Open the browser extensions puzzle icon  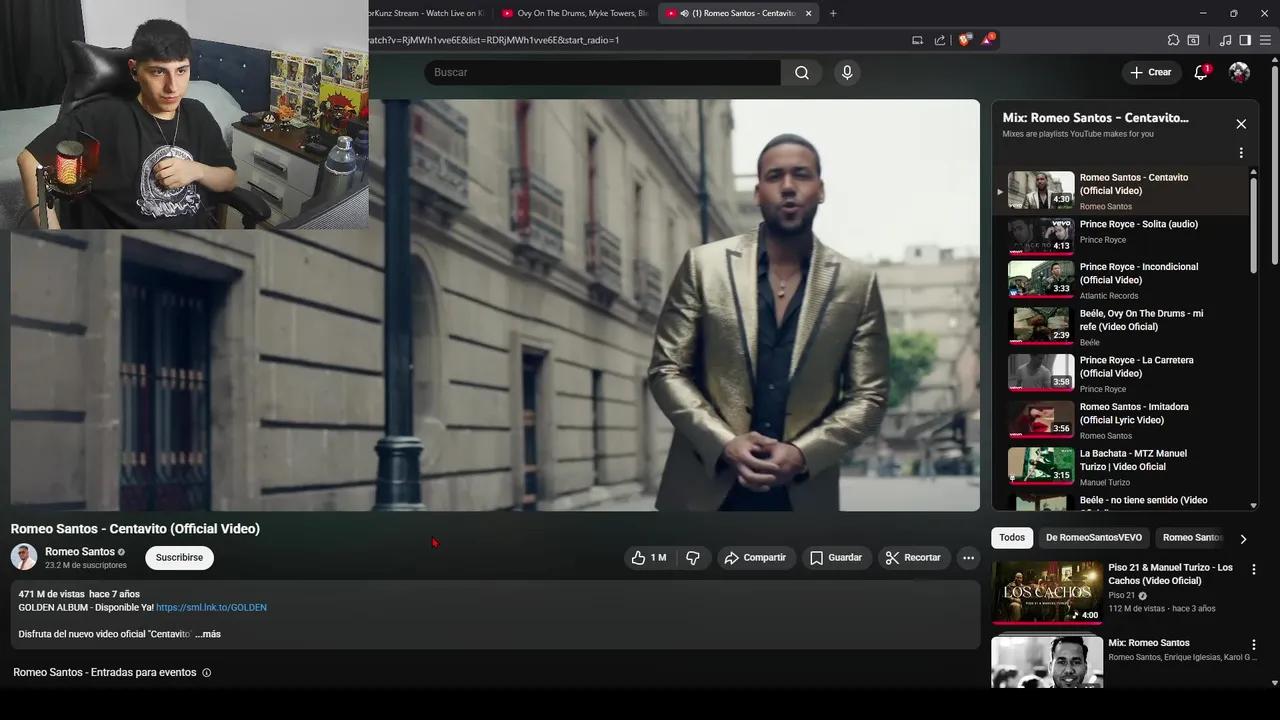[1173, 40]
